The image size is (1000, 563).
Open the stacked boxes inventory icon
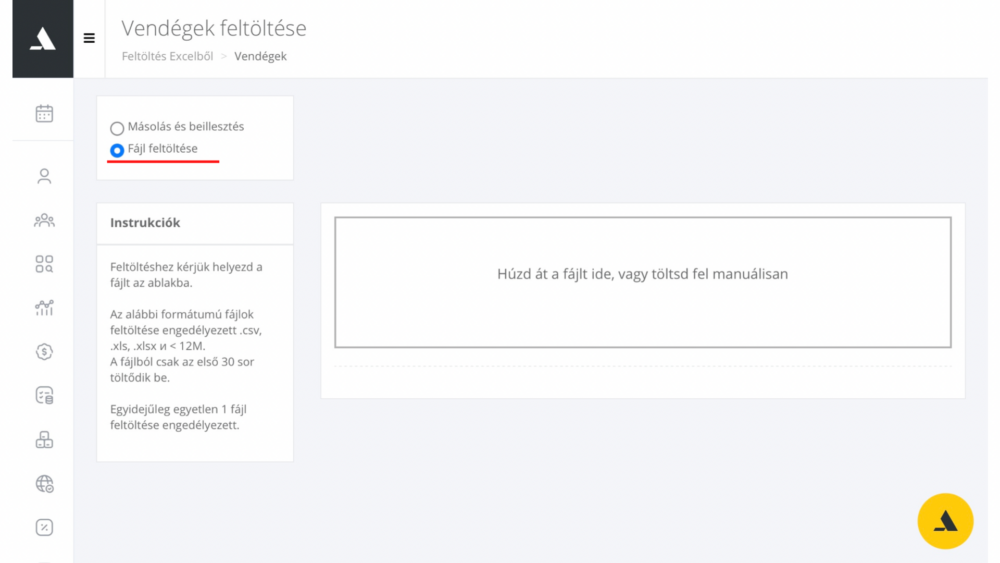tap(44, 440)
